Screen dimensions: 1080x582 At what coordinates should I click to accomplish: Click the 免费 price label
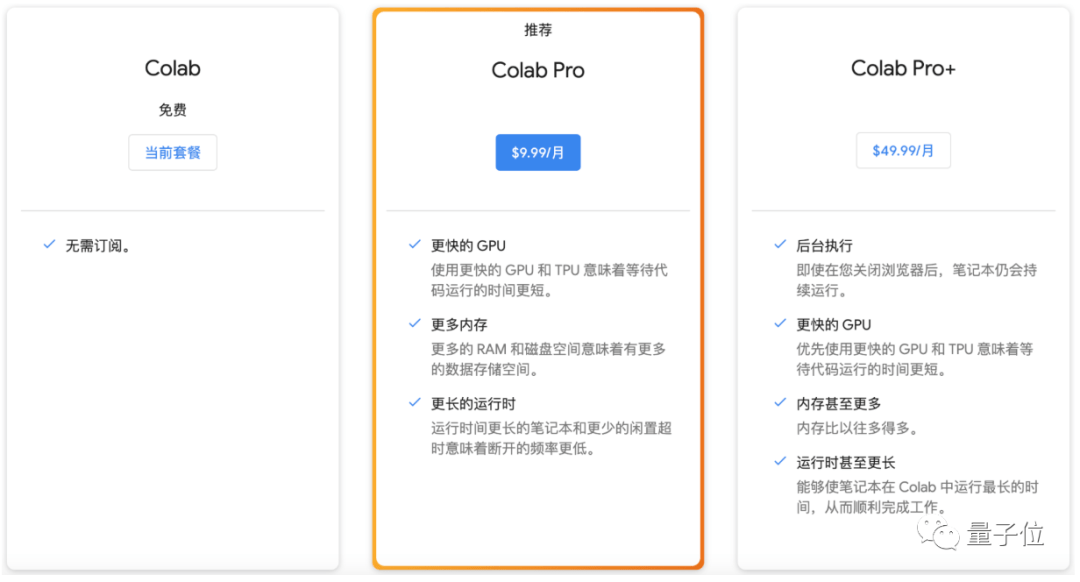point(172,110)
